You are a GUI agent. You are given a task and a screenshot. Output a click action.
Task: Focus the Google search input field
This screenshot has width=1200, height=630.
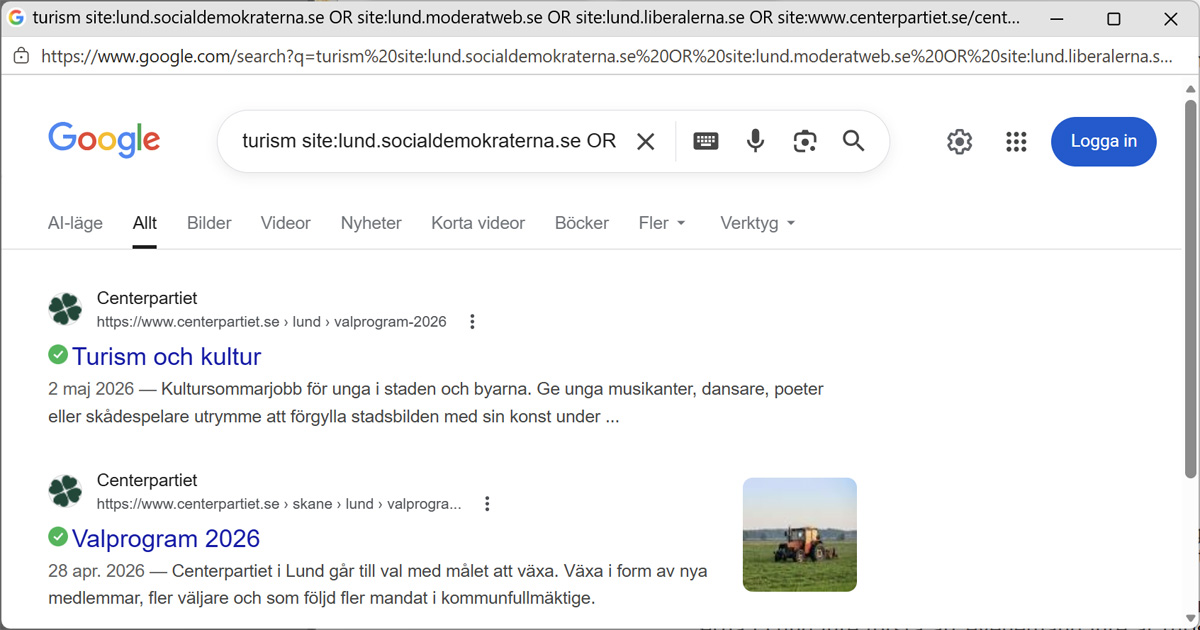point(429,142)
